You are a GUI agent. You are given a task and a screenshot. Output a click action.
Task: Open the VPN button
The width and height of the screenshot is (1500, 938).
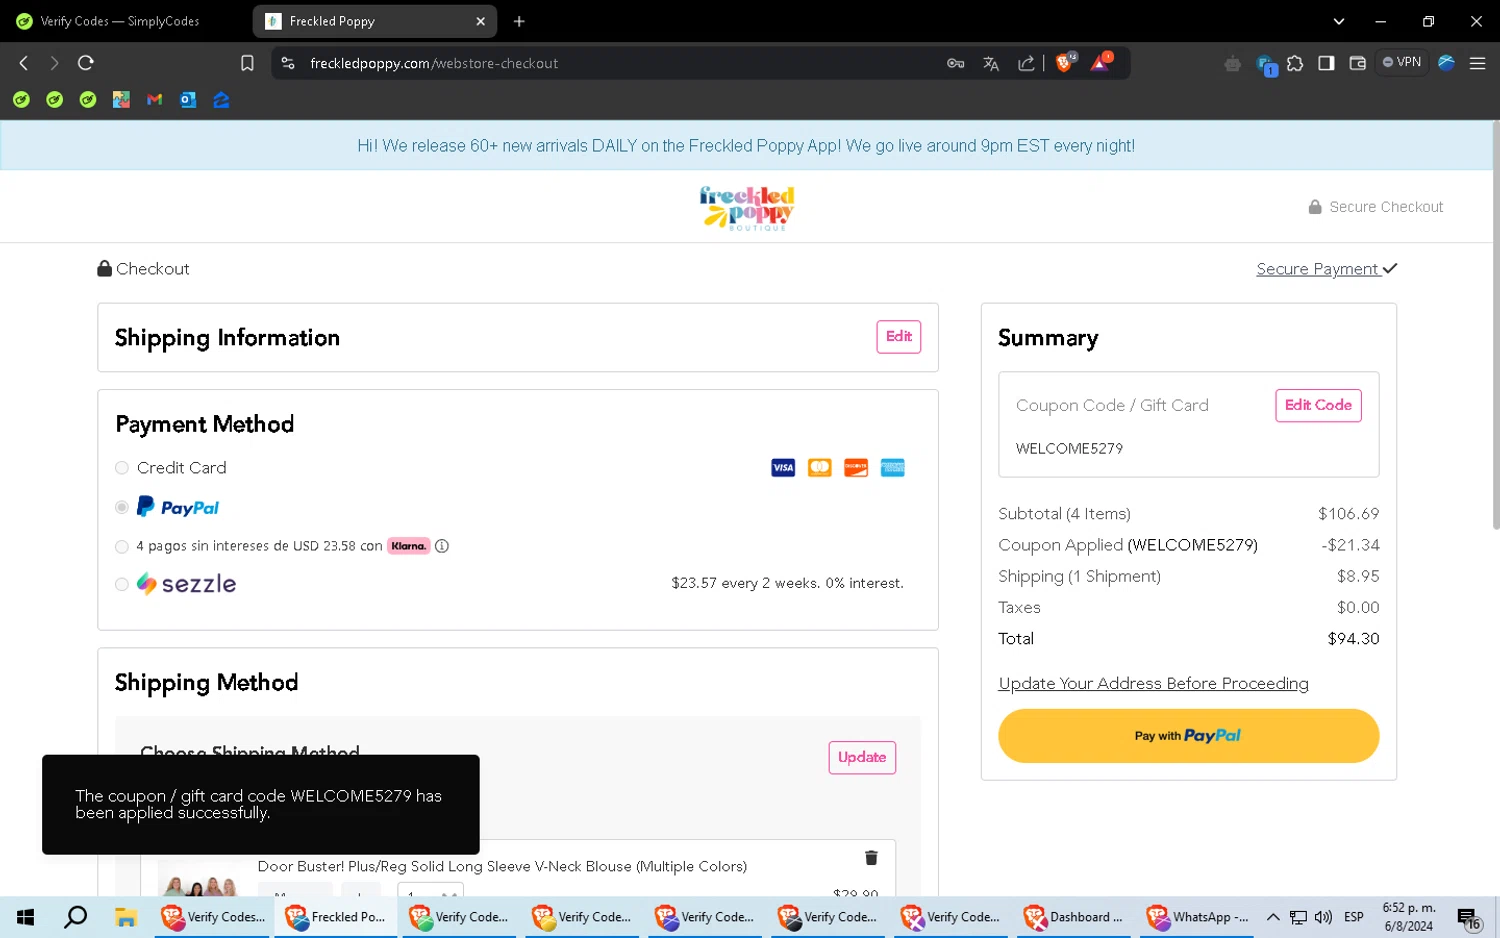(1402, 62)
